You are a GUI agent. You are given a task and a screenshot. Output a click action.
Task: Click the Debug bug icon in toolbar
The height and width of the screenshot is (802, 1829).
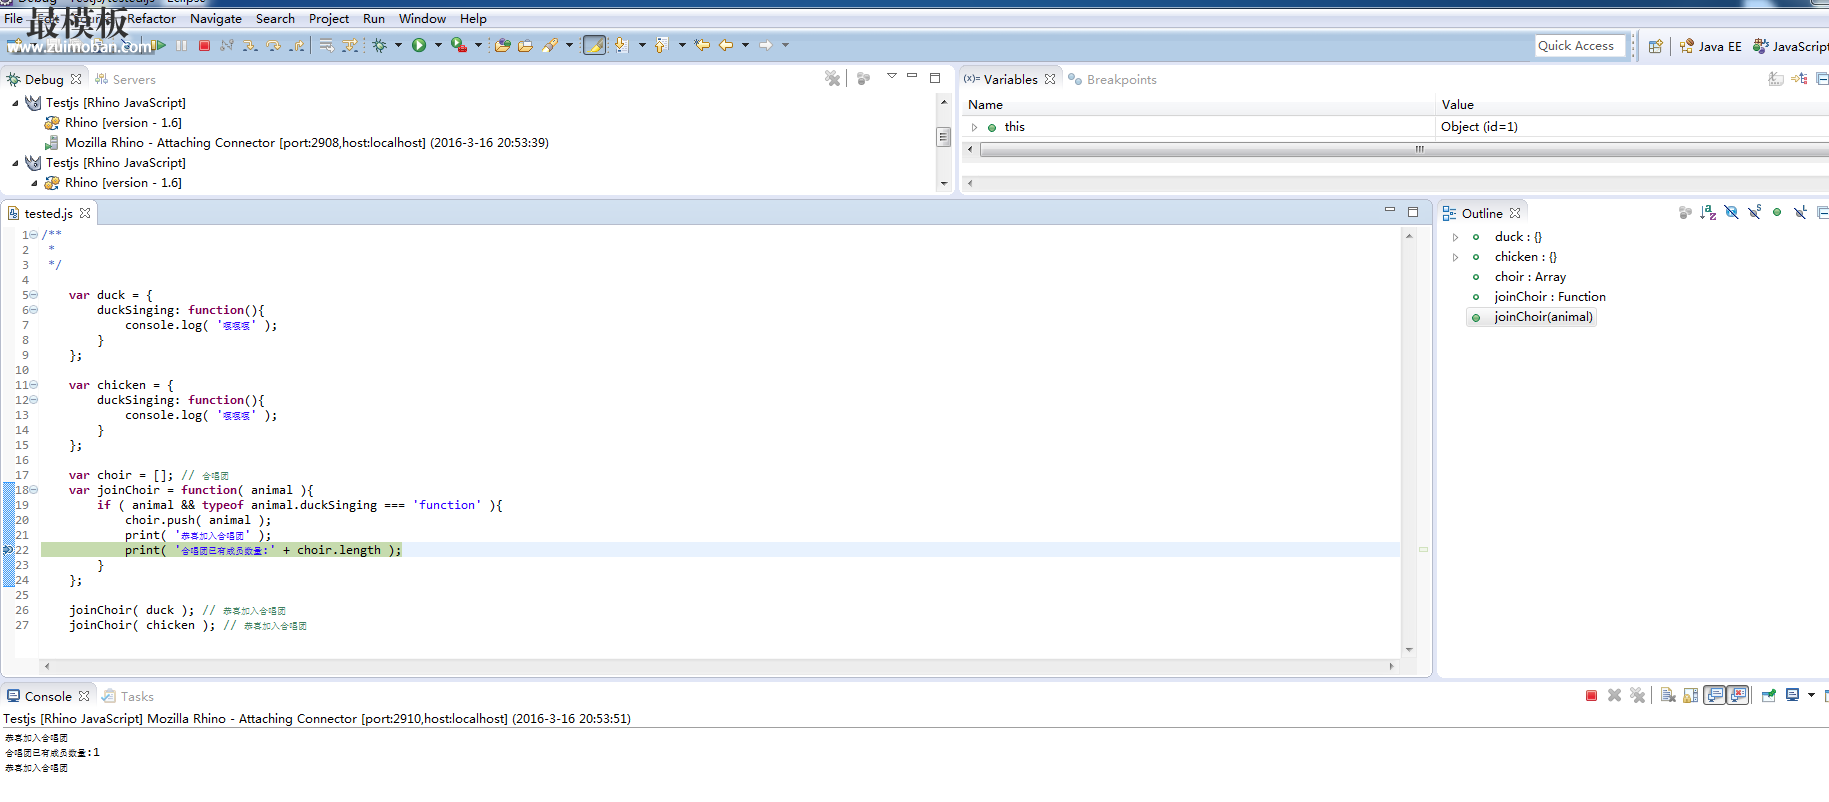tap(380, 45)
